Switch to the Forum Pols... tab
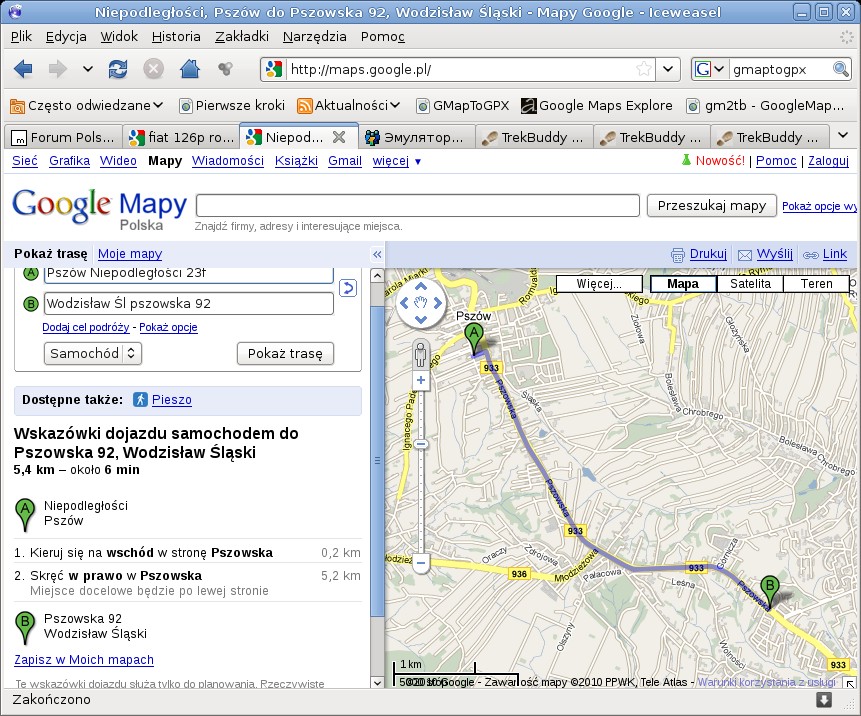861x716 pixels. (x=63, y=137)
